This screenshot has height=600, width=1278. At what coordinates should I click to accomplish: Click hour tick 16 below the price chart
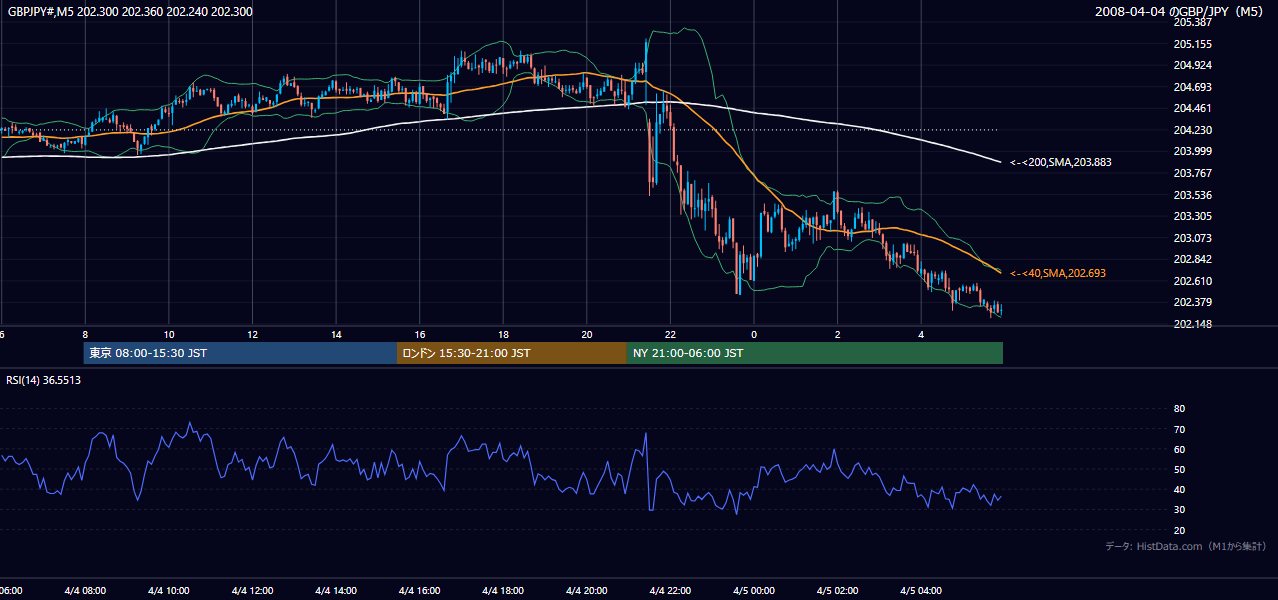tap(420, 334)
